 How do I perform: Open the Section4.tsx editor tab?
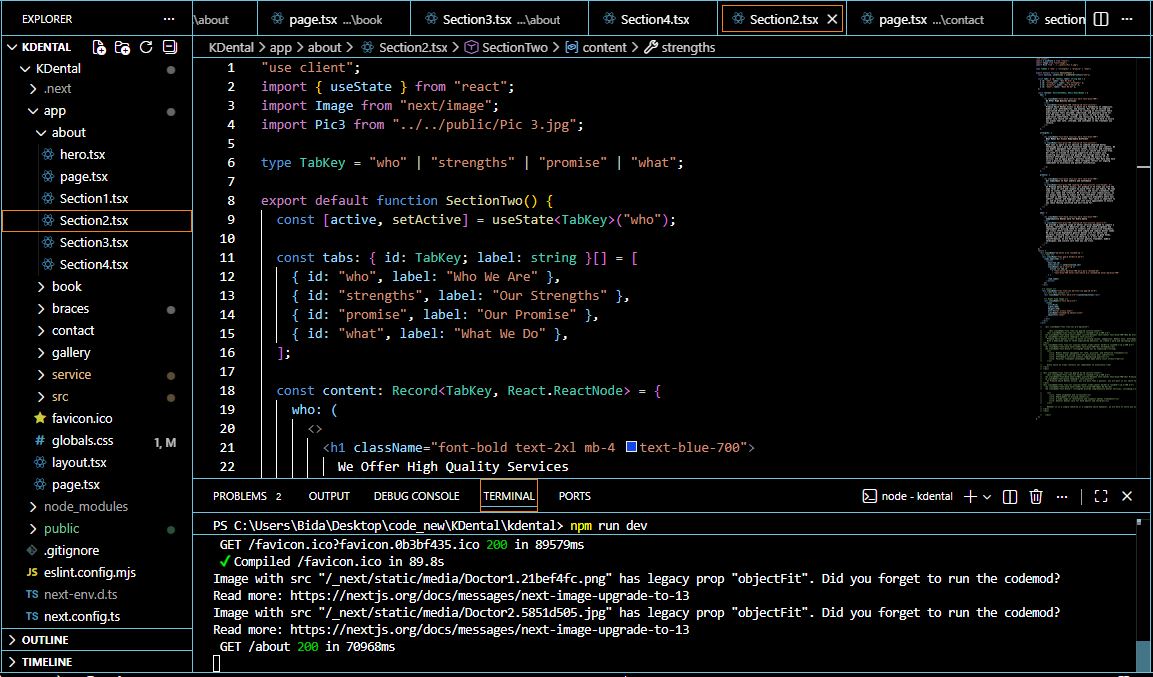(x=654, y=20)
